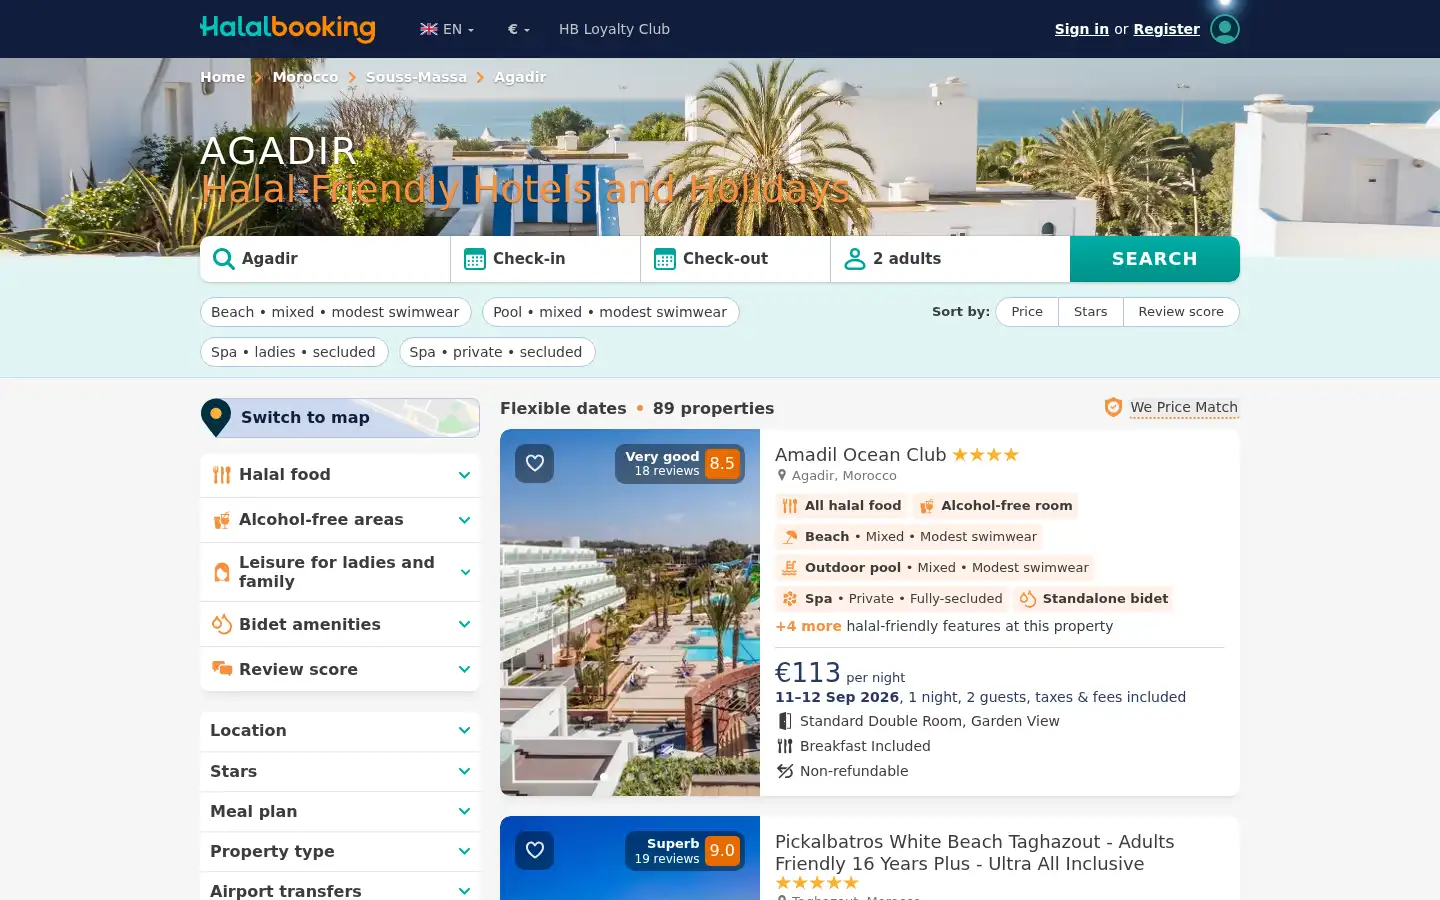Screen dimensions: 1440x900
Task: Click the Breakfast Included cutlery icon
Action: [785, 746]
